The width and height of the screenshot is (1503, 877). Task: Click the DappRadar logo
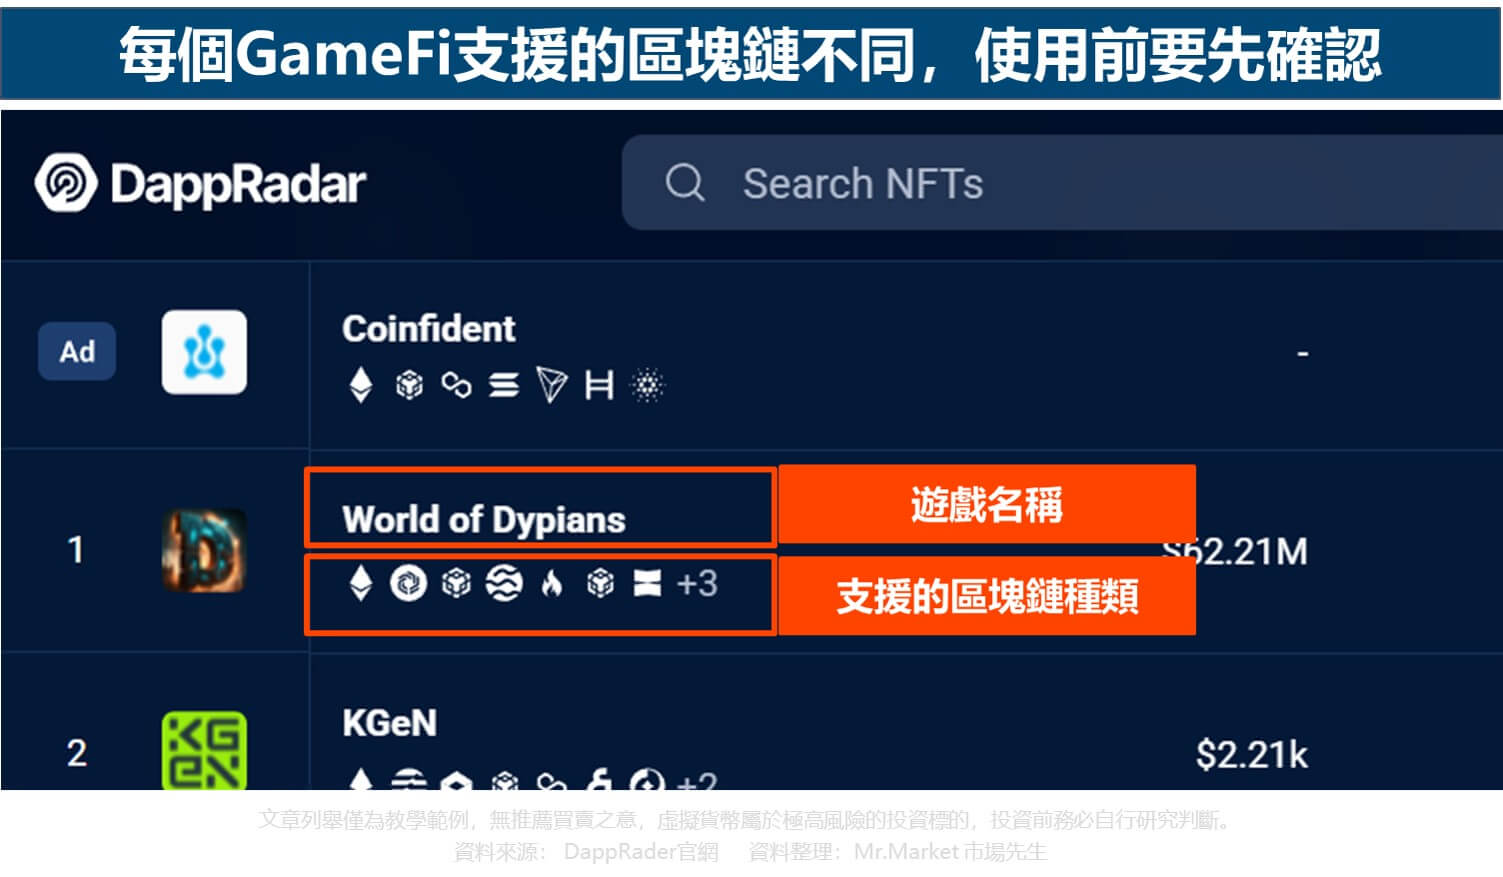(201, 183)
